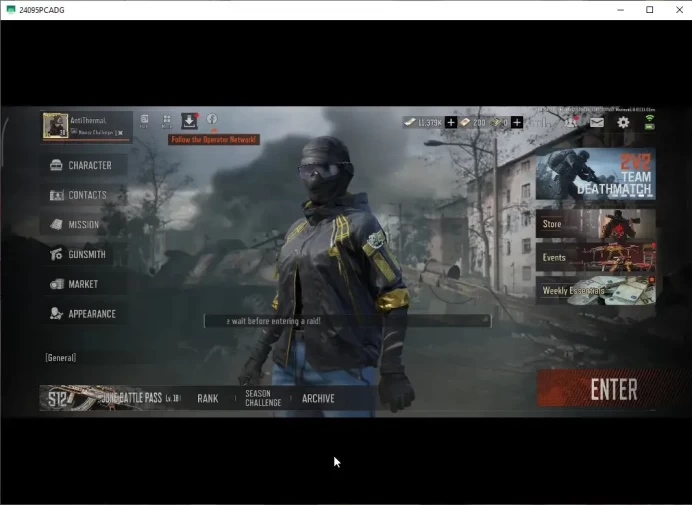Open the MISSION menu

click(84, 225)
